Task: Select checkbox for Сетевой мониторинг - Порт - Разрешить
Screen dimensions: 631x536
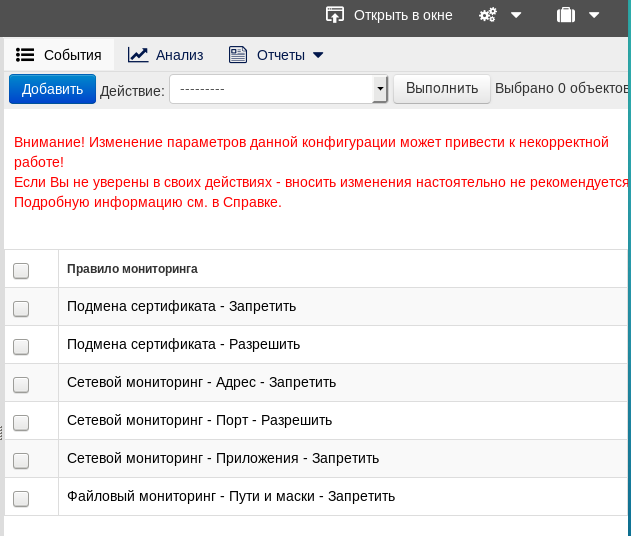Action: [x=21, y=422]
